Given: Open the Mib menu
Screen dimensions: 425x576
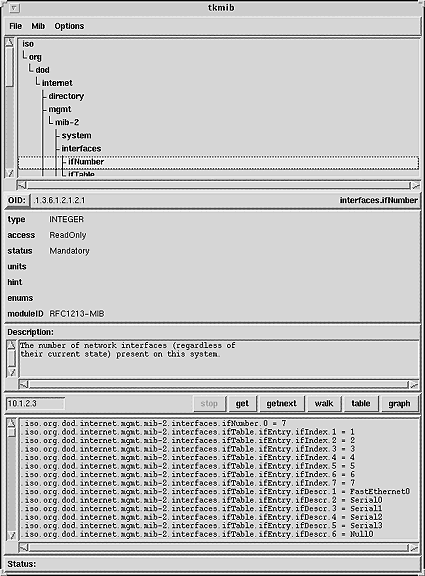Looking at the screenshot, I should tap(38, 26).
